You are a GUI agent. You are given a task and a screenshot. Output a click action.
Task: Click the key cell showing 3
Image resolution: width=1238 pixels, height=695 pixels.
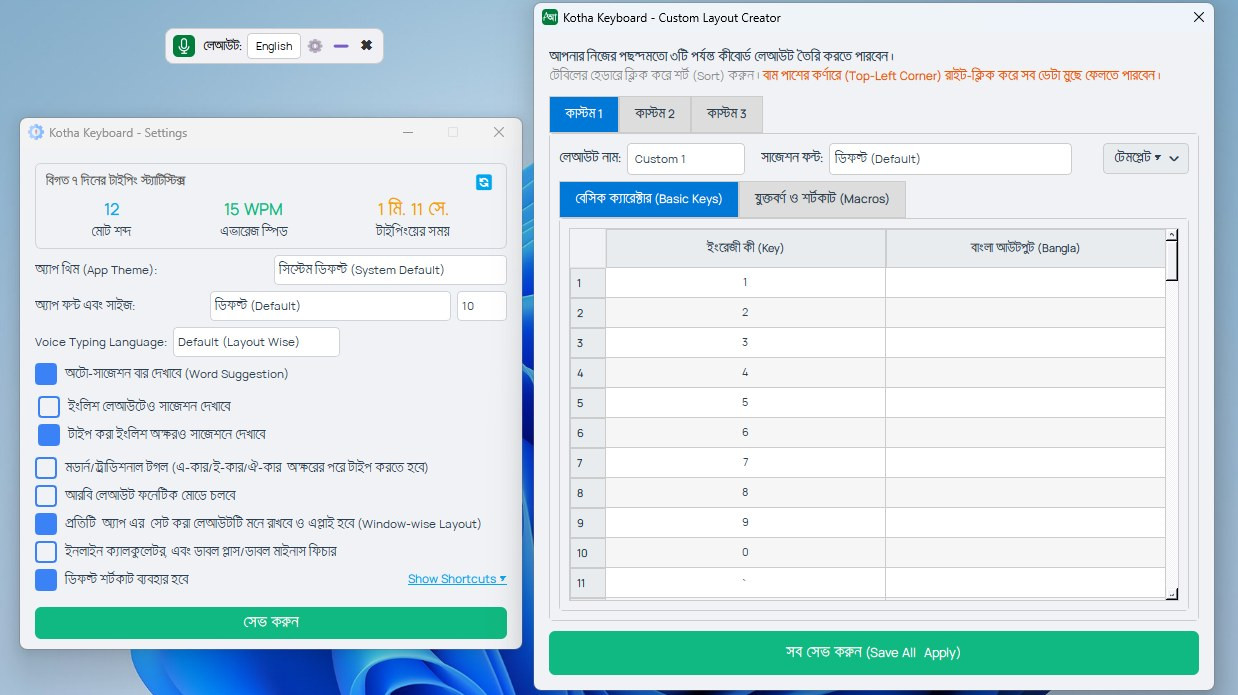[745, 343]
